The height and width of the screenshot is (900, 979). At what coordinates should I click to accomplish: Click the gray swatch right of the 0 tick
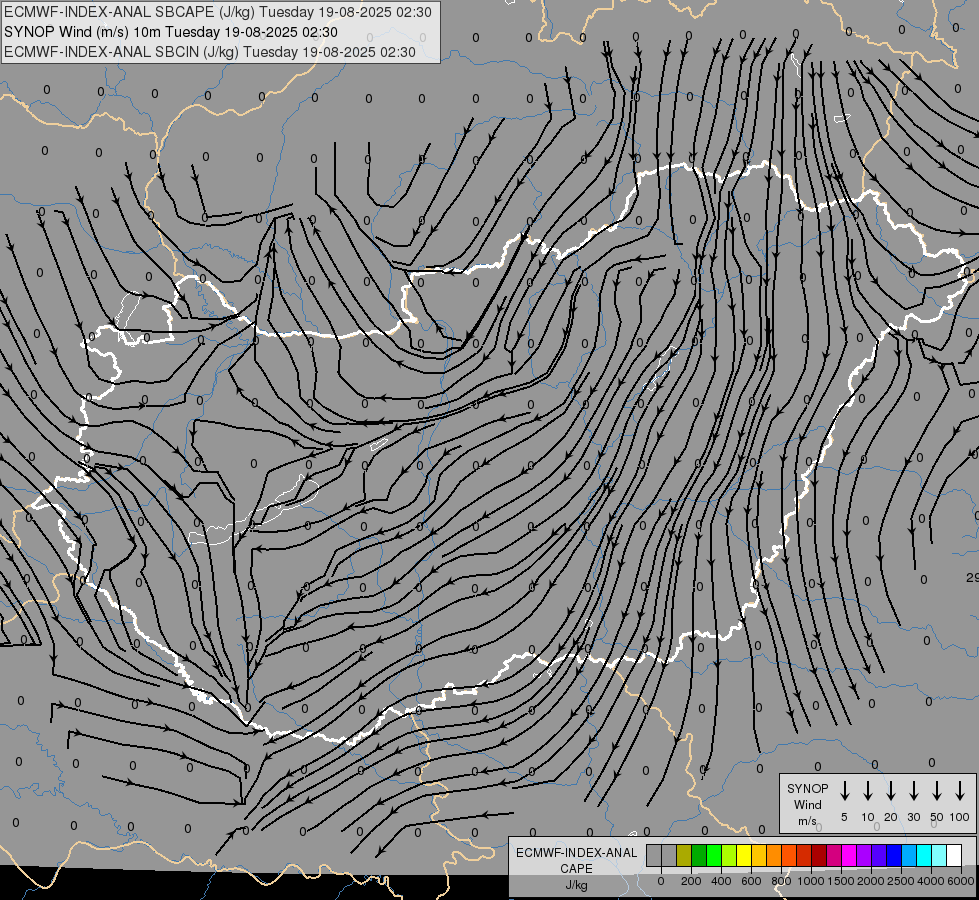669,856
